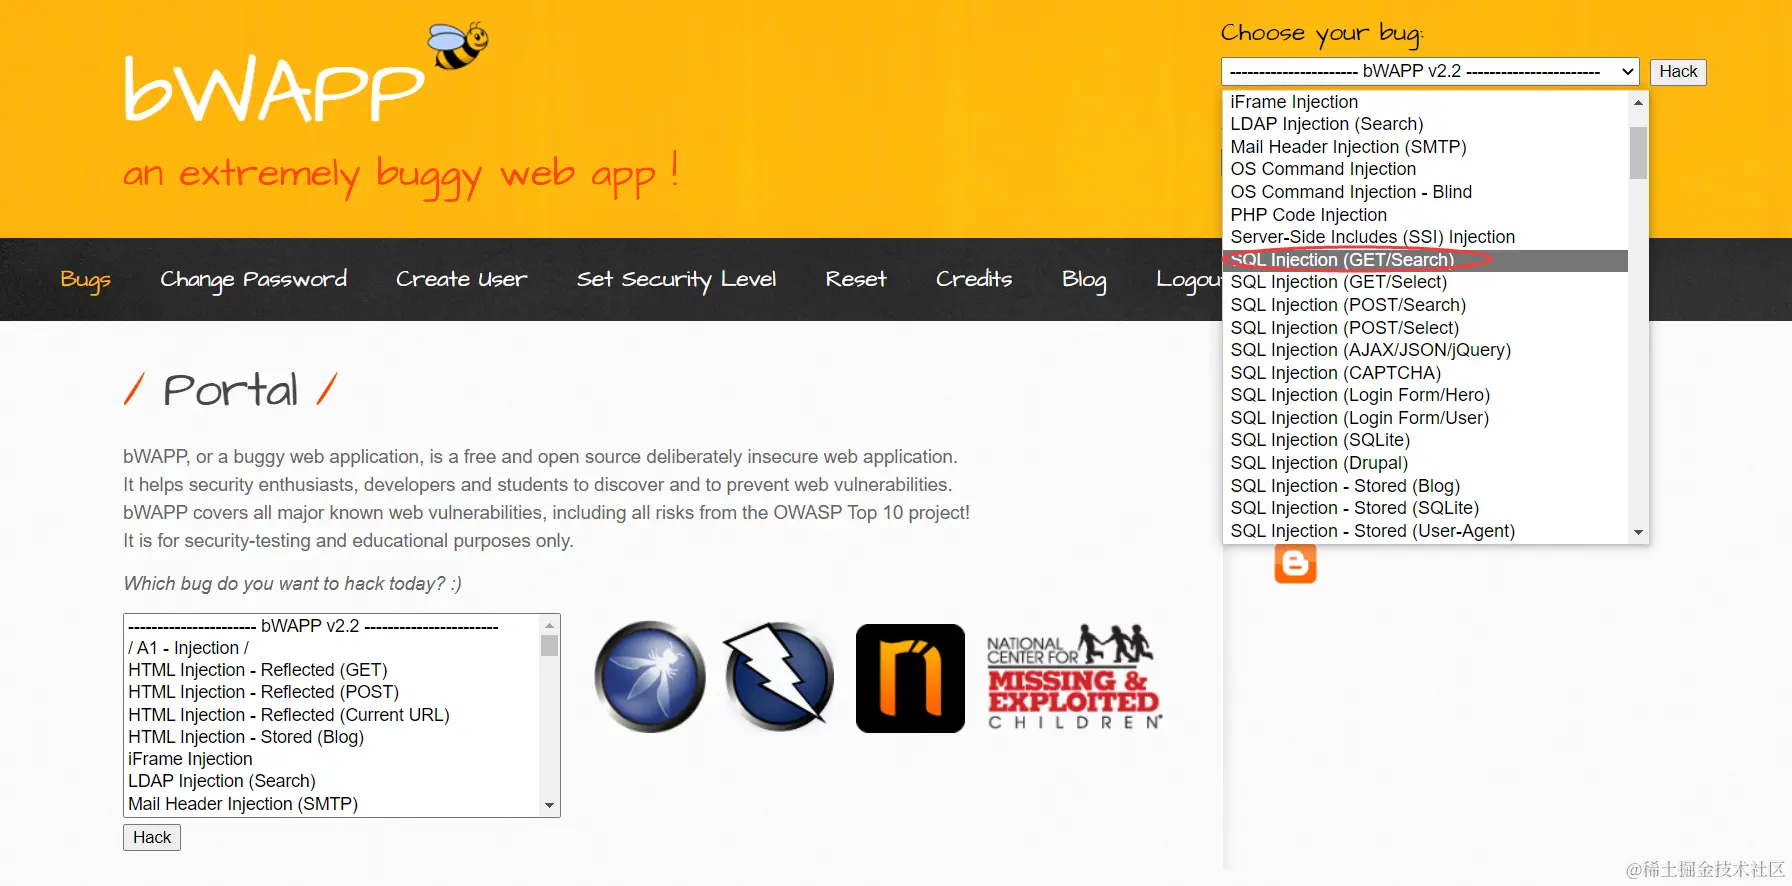1792x886 pixels.
Task: Click dropdown list scroll down arrow
Action: (x=1638, y=533)
